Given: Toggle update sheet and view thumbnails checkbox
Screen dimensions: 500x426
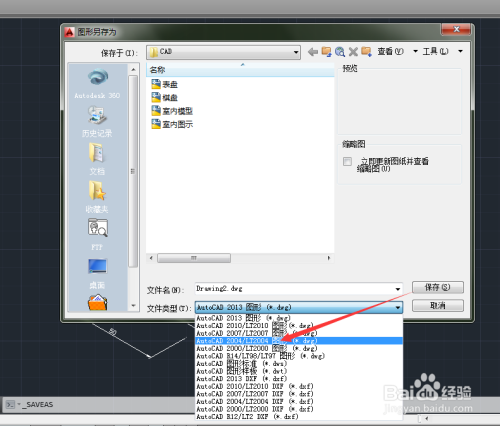Looking at the screenshot, I should coord(347,162).
